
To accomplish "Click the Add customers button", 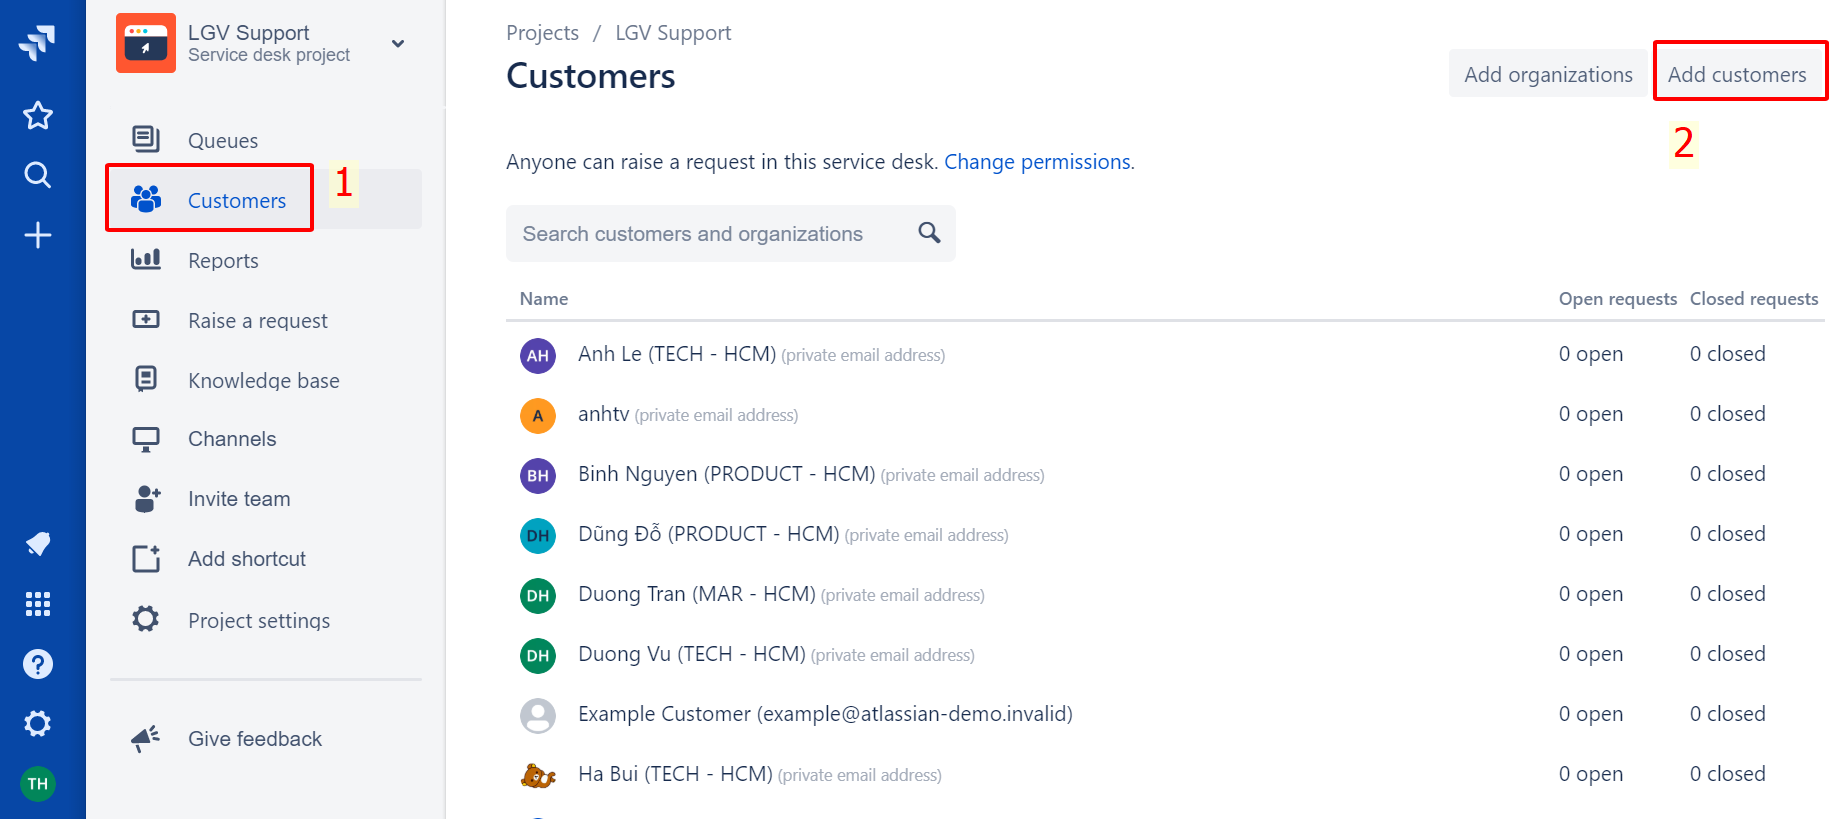I will (x=1737, y=75).
